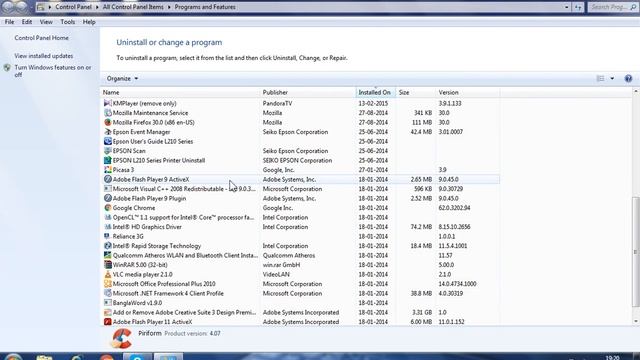Image resolution: width=640 pixels, height=360 pixels.
Task: Click the Microsoft .NET Framework 4 icon
Action: 107,293
